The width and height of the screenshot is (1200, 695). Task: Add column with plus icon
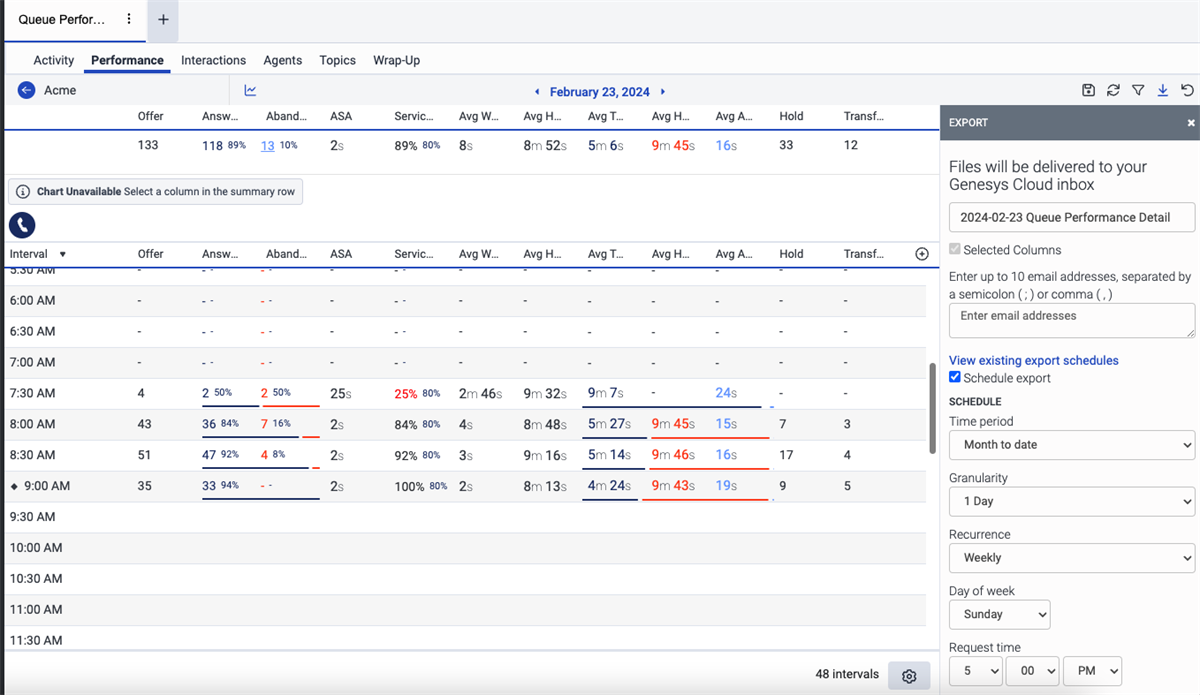point(922,254)
